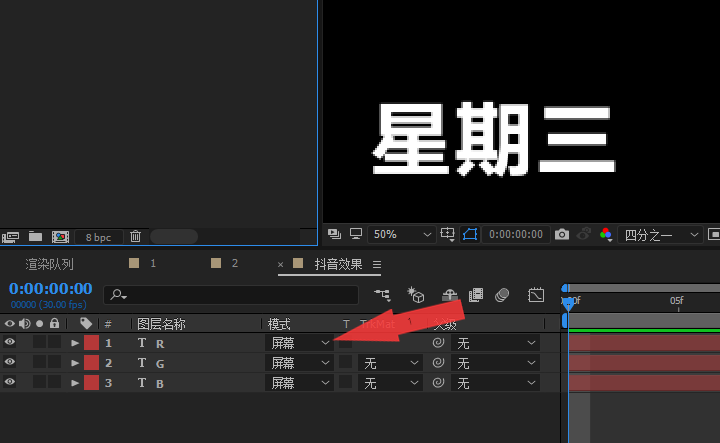Open the graph editor icon
Viewport: 720px width, 443px height.
[536, 295]
